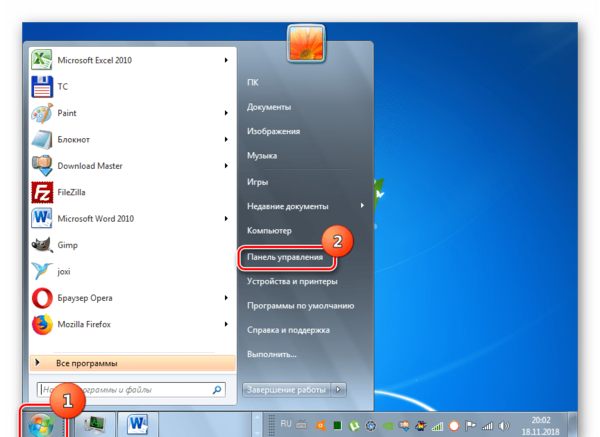Click the user account flower picture

point(306,44)
